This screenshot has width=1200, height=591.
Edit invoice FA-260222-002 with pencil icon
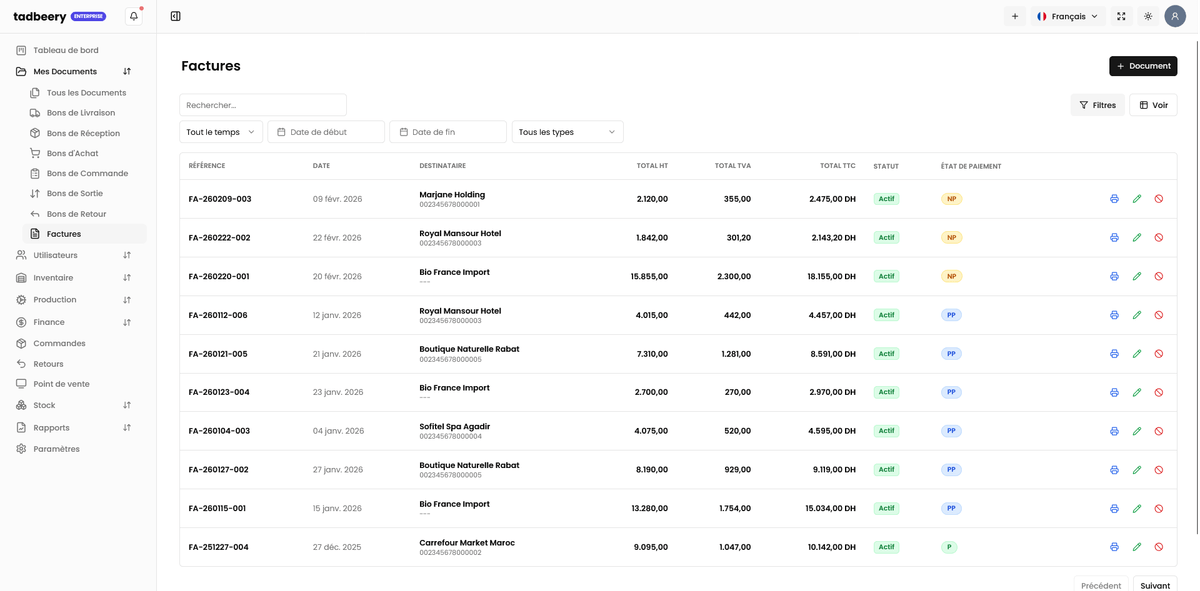coord(1137,238)
